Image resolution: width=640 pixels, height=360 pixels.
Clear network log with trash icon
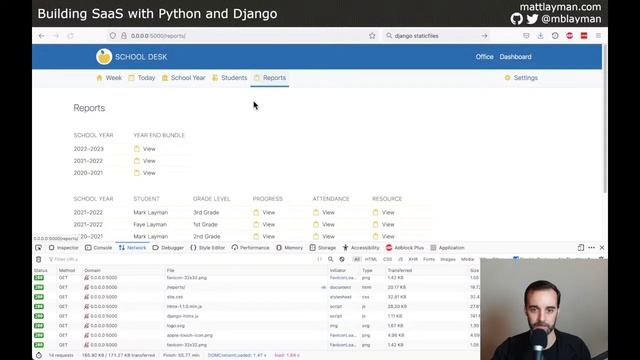click(x=38, y=259)
